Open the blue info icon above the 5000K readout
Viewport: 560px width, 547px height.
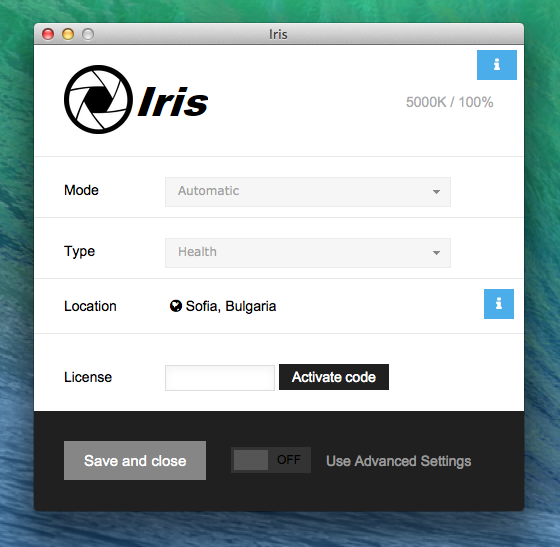coord(496,65)
